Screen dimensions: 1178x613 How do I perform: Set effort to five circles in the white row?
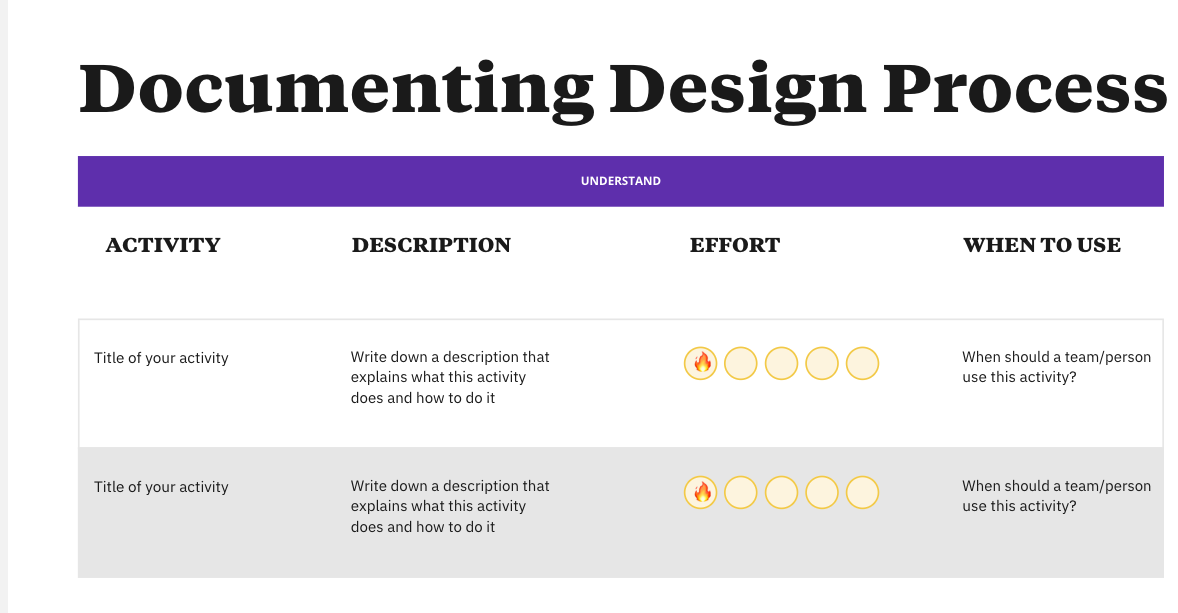[x=862, y=364]
